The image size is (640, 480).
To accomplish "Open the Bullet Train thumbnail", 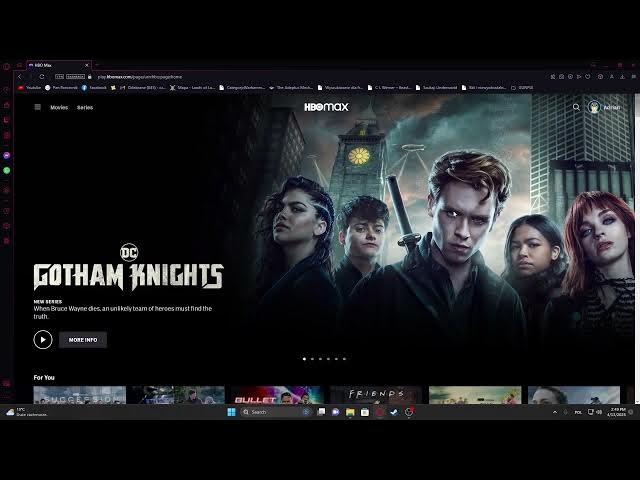I will (x=277, y=395).
